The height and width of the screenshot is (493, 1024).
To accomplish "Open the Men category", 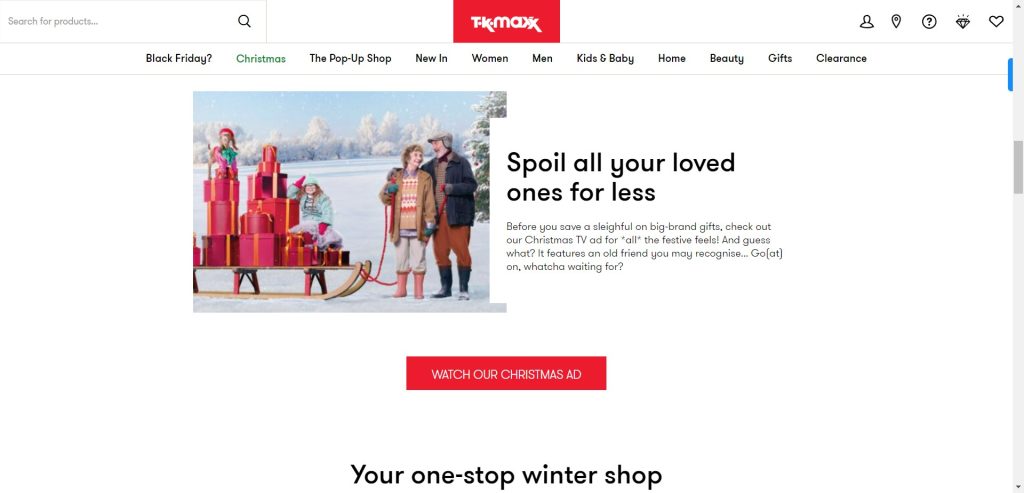I will click(x=542, y=58).
